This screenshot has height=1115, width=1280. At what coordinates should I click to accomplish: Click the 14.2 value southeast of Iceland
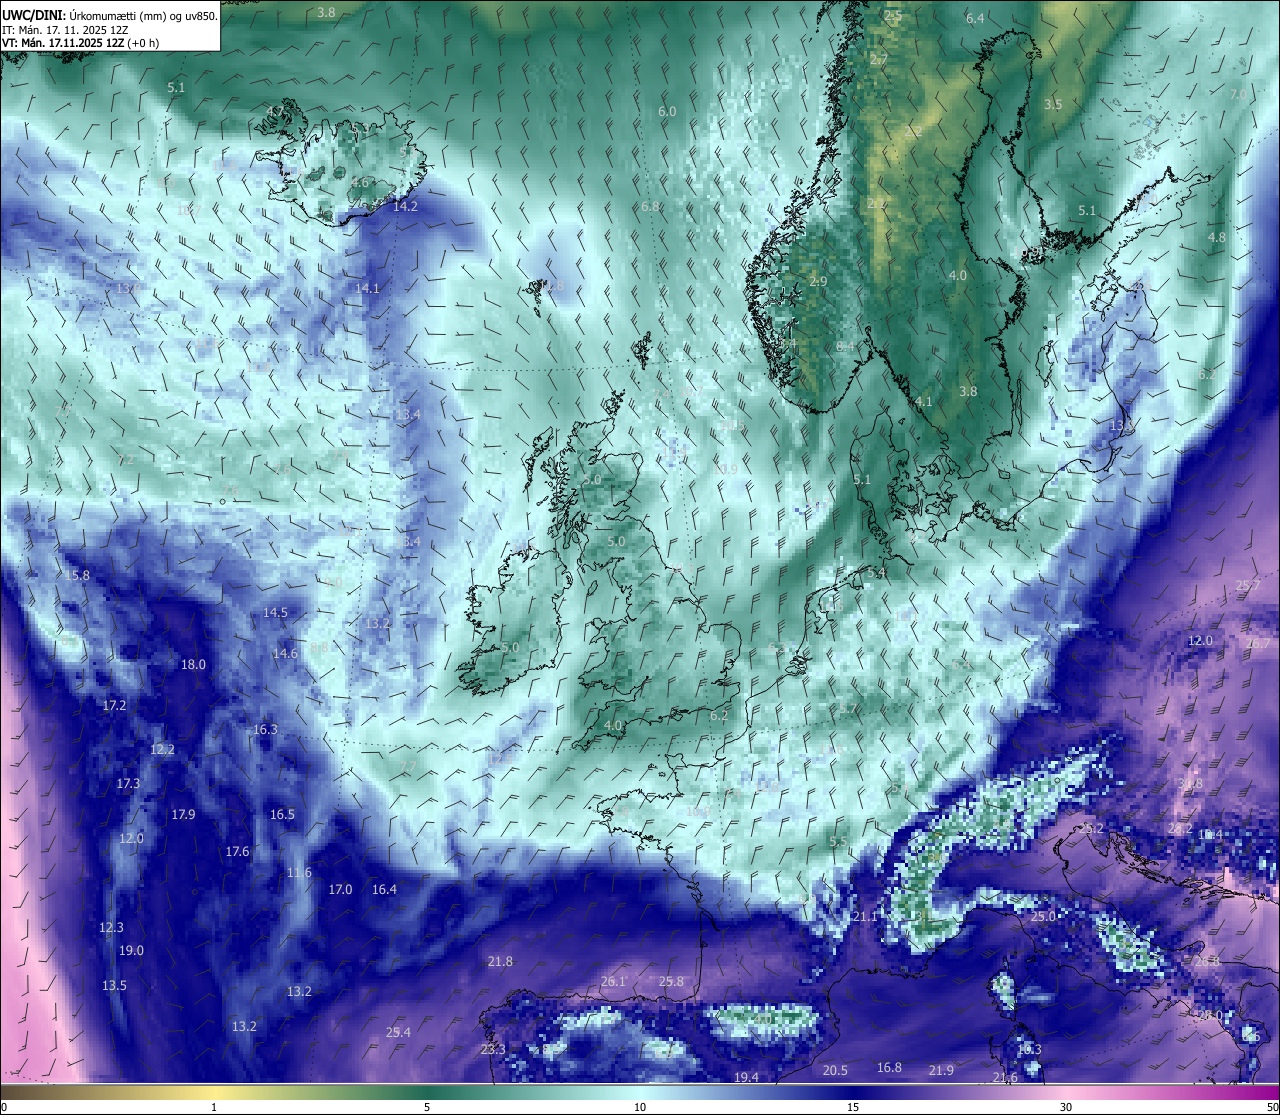click(x=405, y=207)
